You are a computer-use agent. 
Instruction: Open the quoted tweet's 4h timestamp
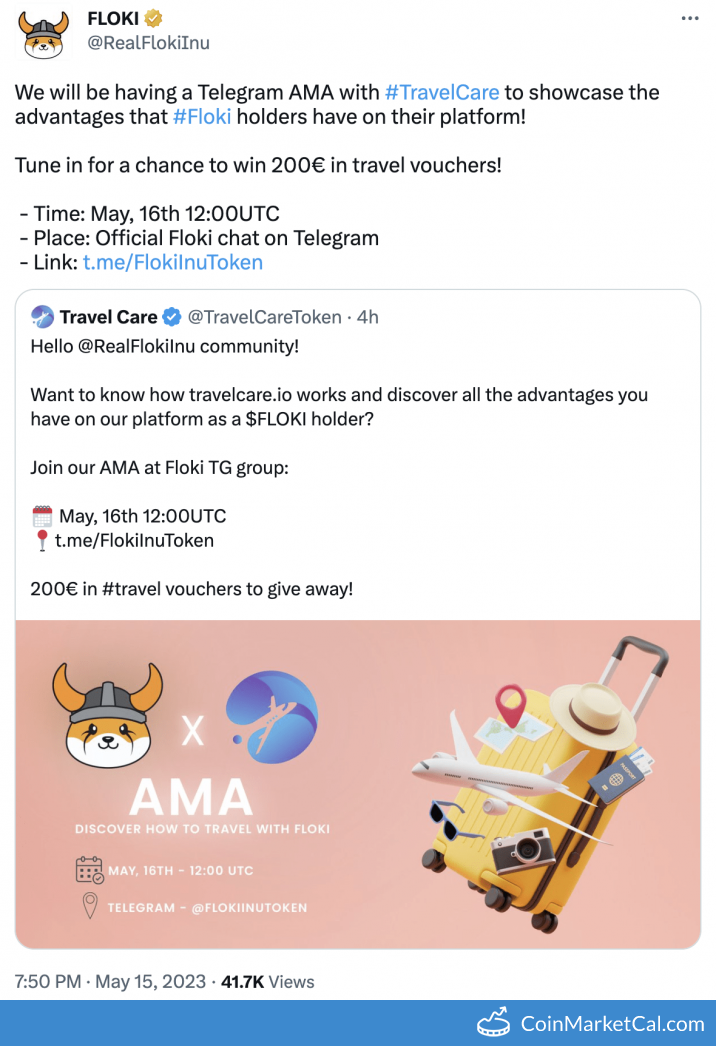point(368,317)
